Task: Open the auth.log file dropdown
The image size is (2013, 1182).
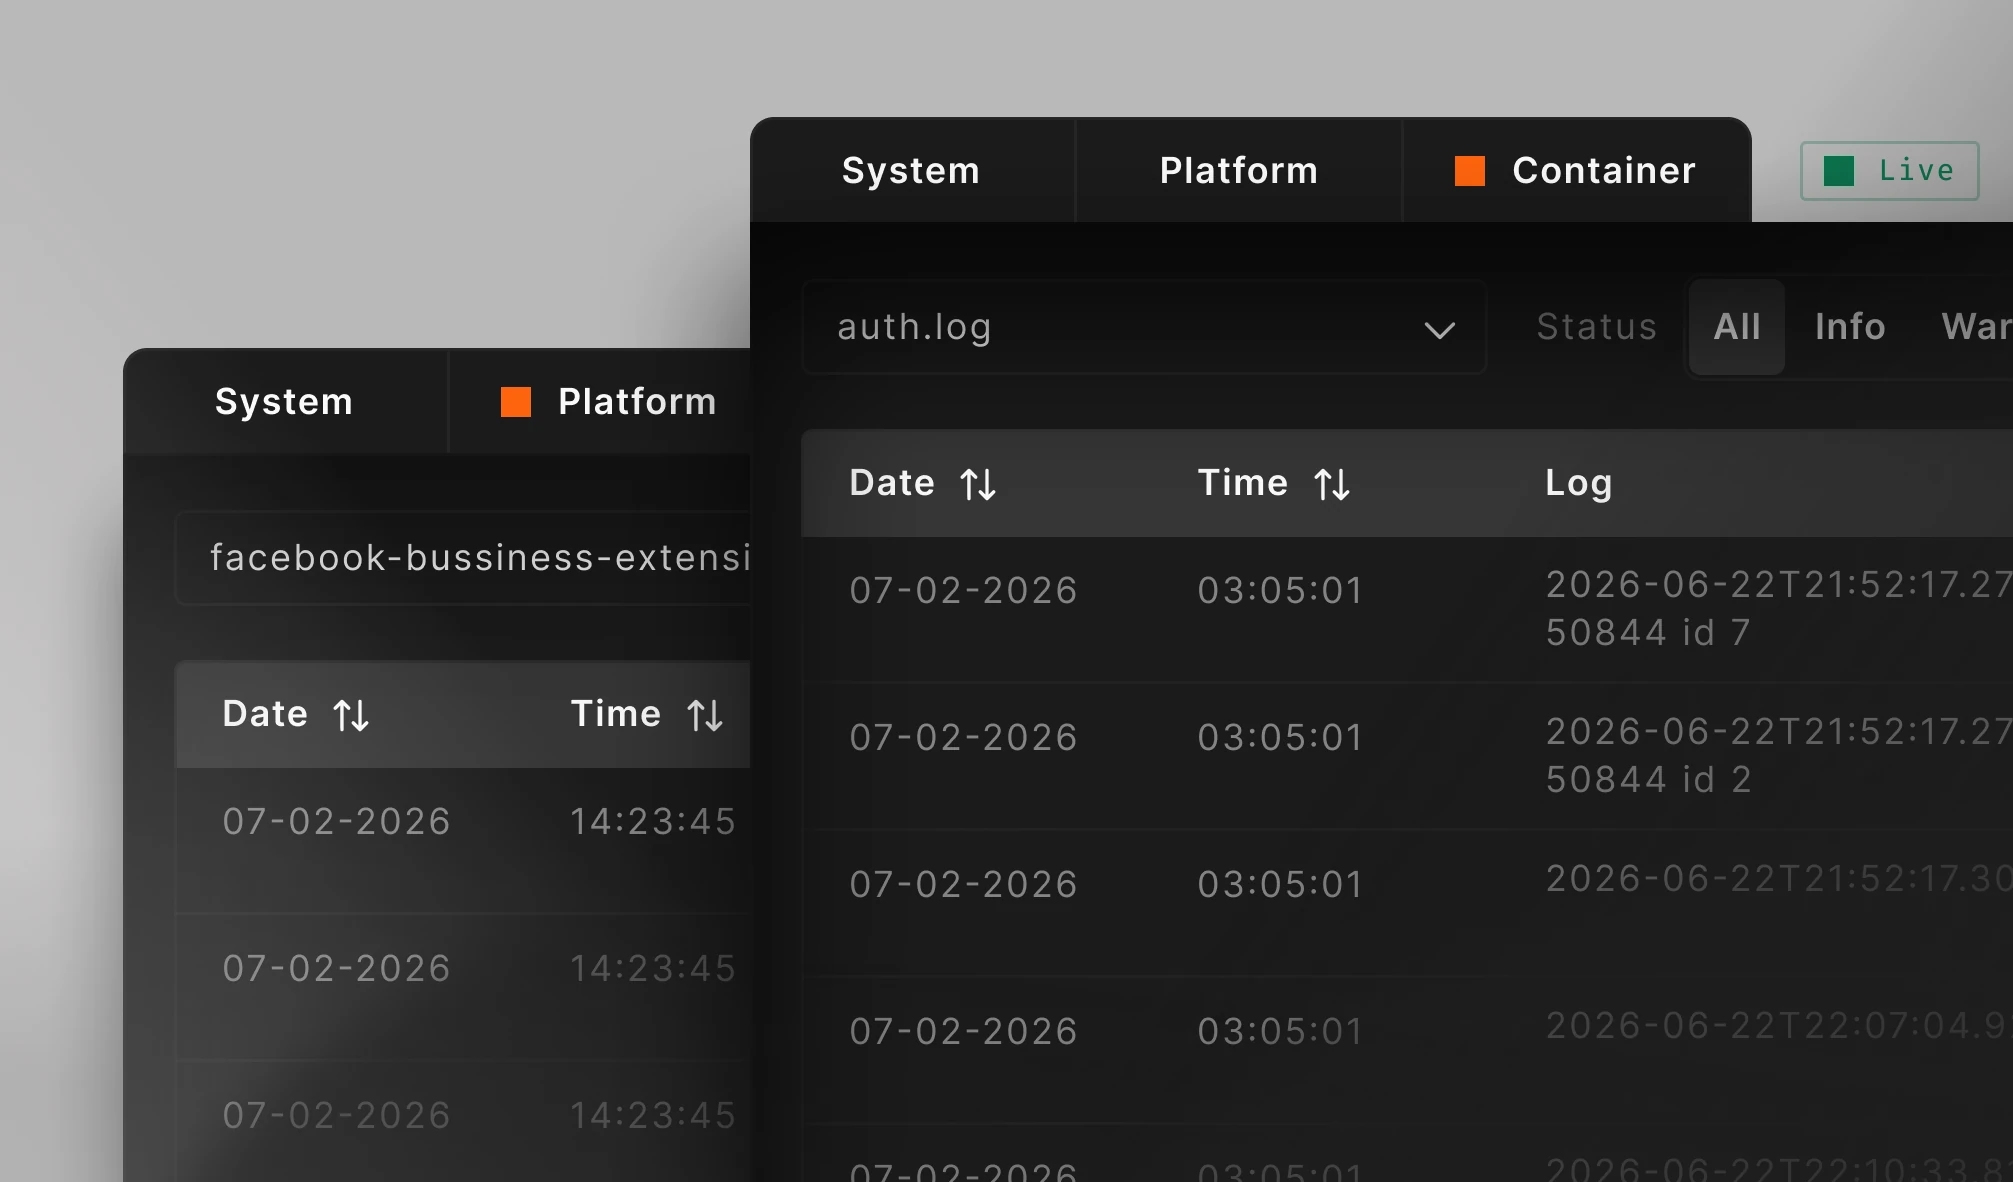Action: (1144, 327)
